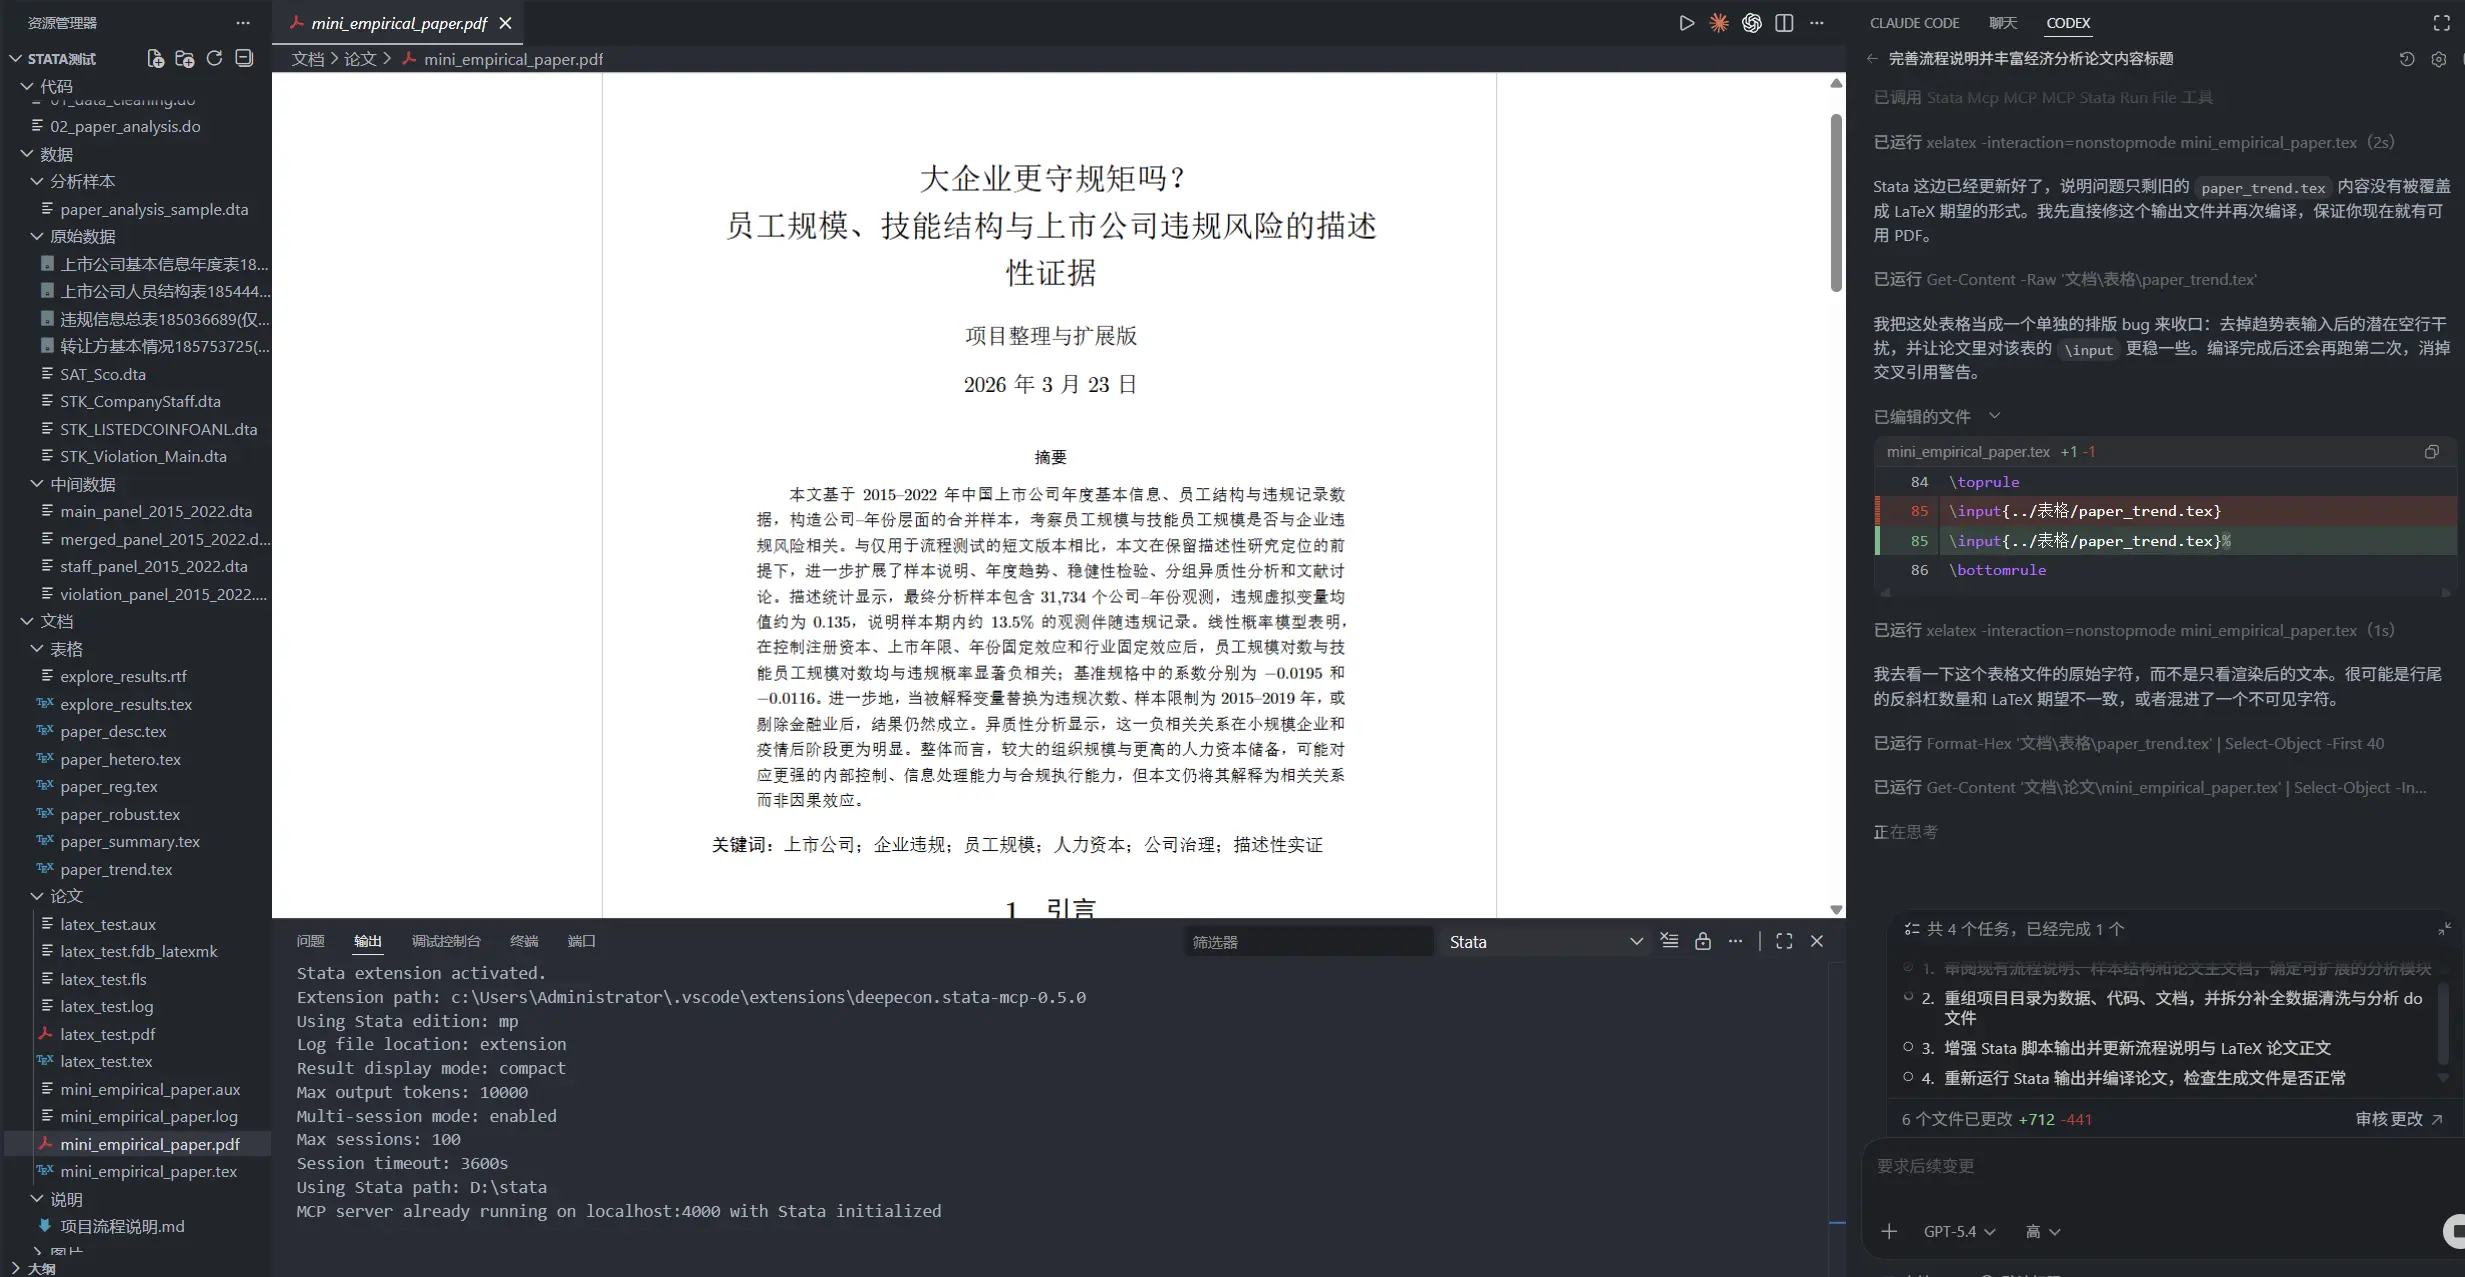Toggle output auto-scroll lock
Image resolution: width=2465 pixels, height=1277 pixels.
(x=1702, y=941)
